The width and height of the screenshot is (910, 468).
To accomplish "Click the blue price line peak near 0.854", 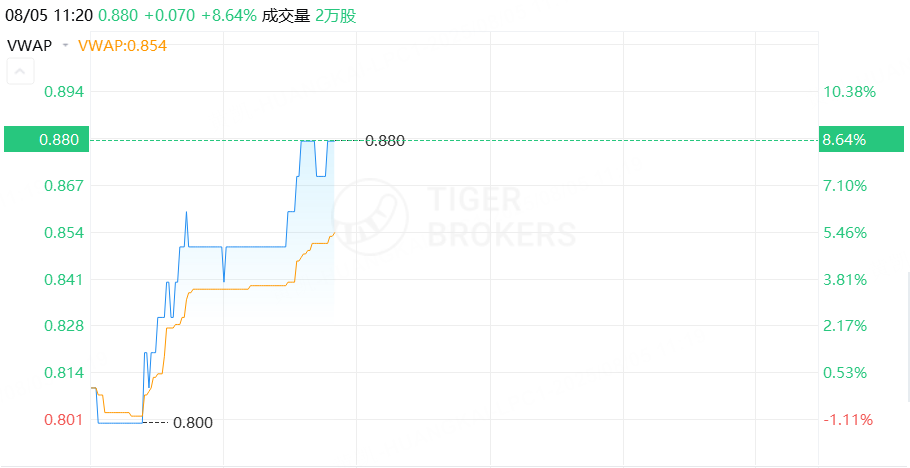I will [186, 213].
